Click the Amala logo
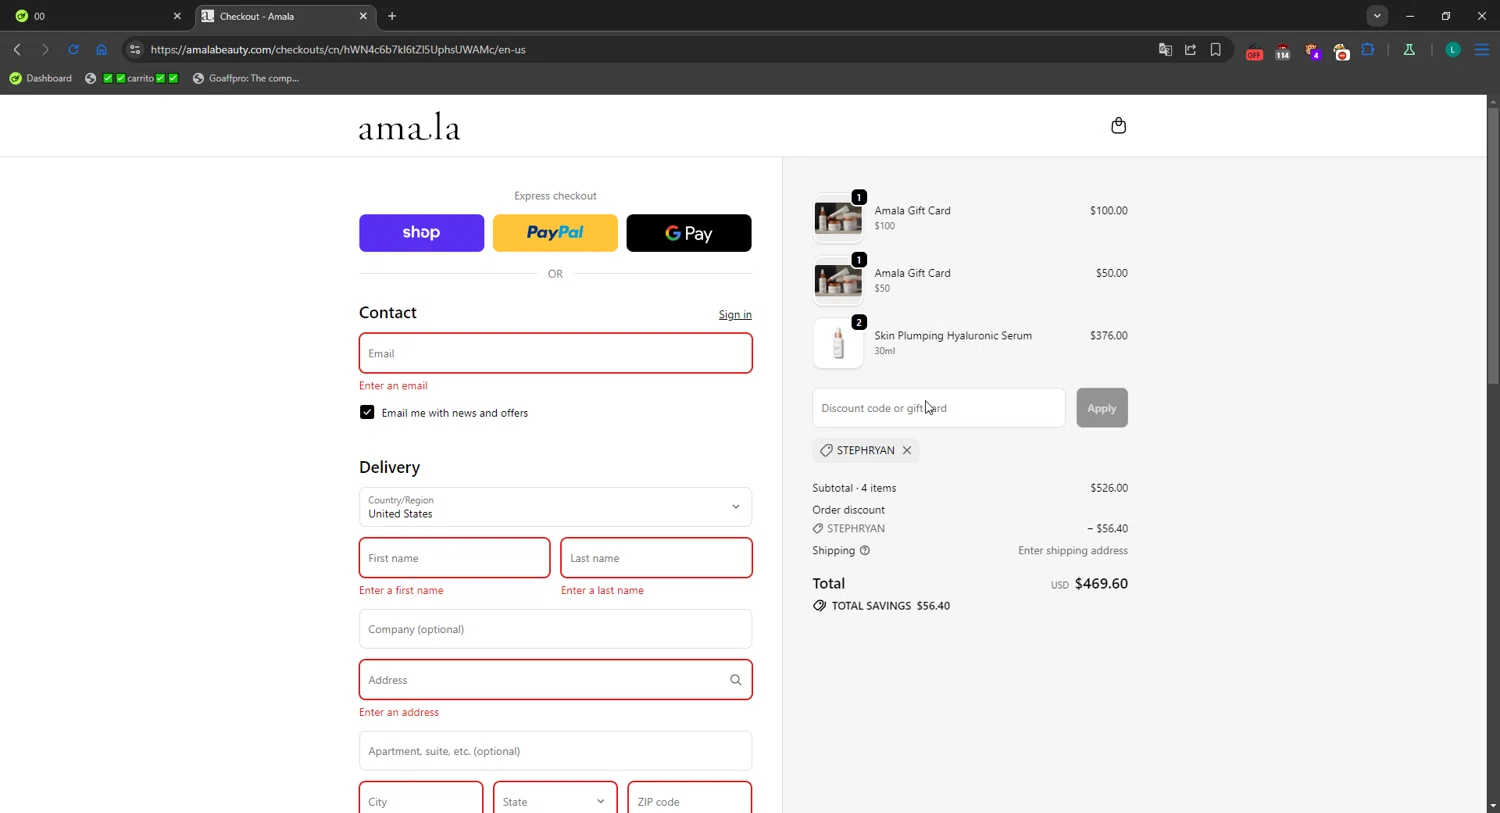This screenshot has height=813, width=1500. [410, 127]
